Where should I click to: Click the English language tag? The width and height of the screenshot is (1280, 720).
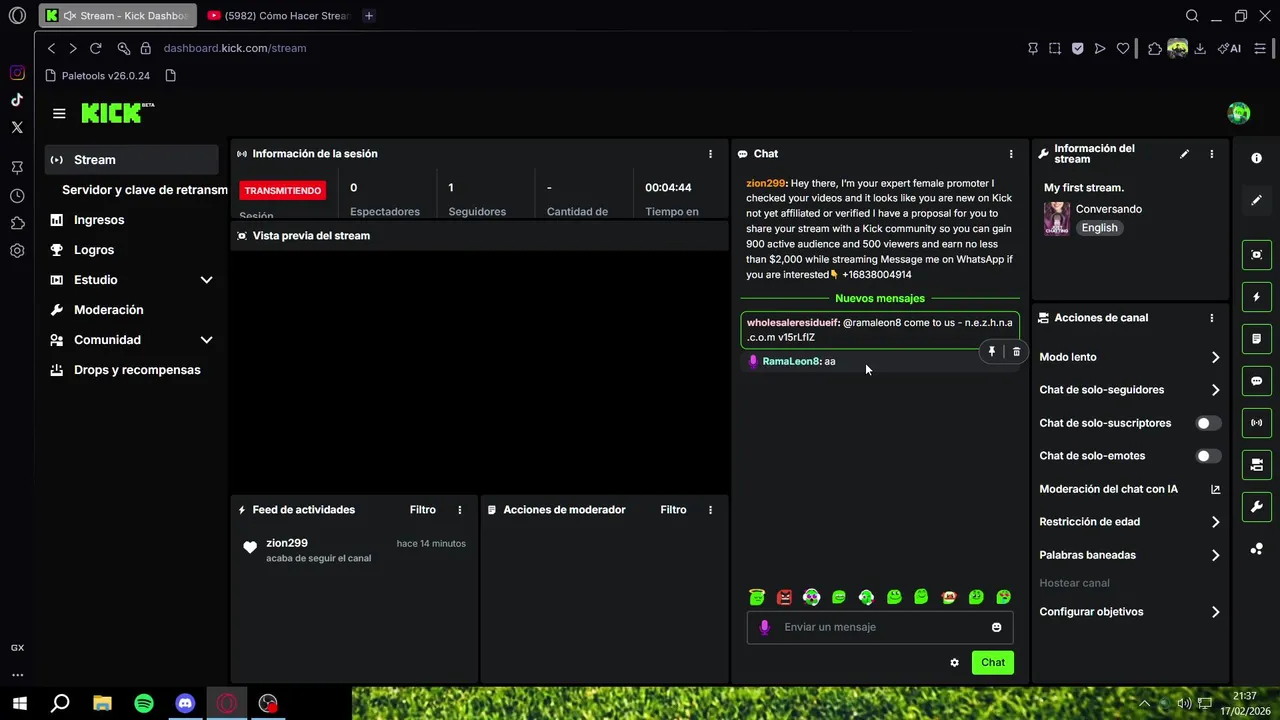click(1099, 228)
